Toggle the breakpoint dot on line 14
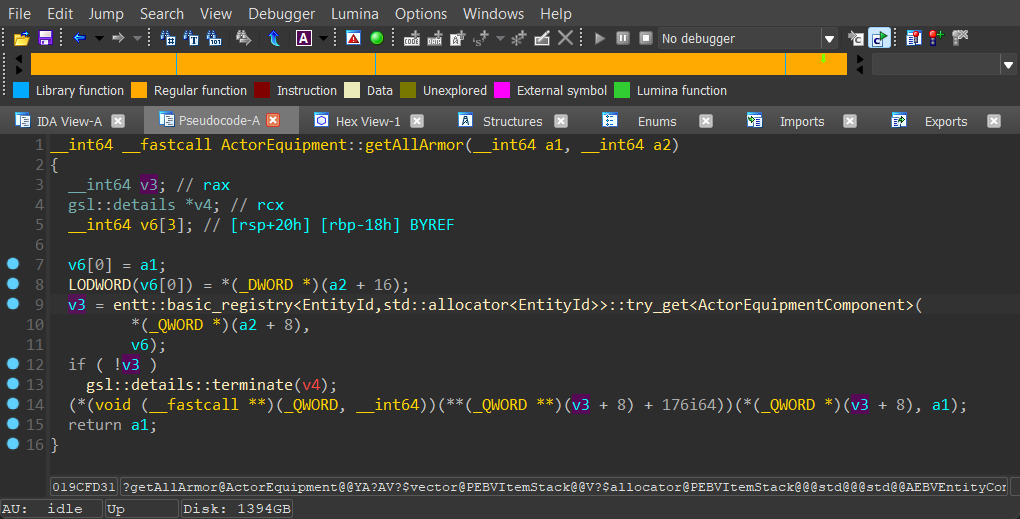This screenshot has width=1020, height=519. click(x=13, y=404)
